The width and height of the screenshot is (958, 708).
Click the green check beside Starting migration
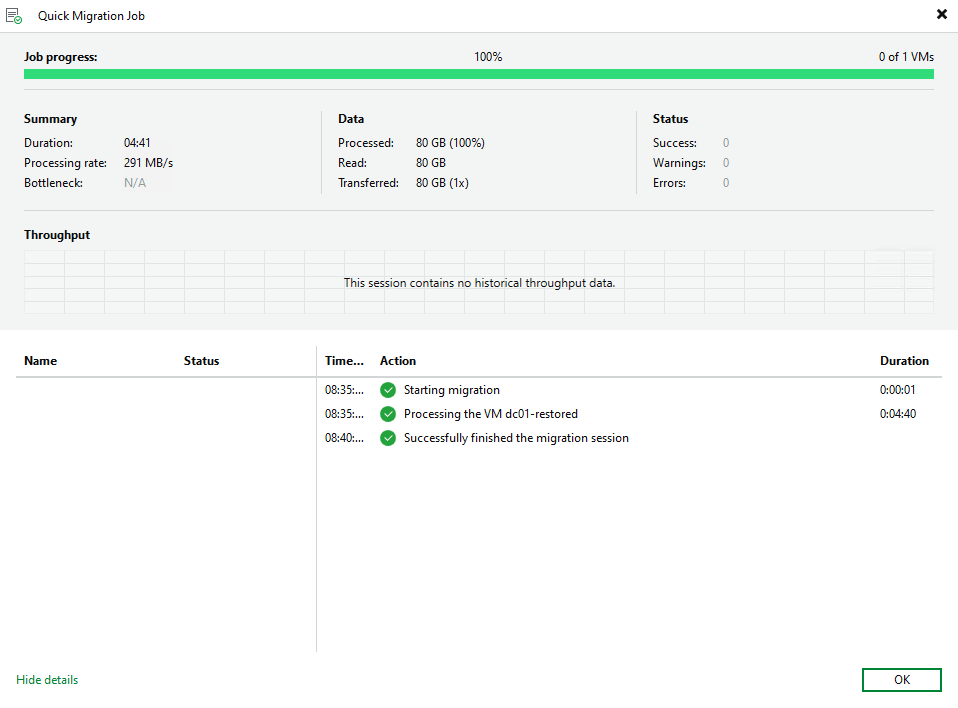388,390
